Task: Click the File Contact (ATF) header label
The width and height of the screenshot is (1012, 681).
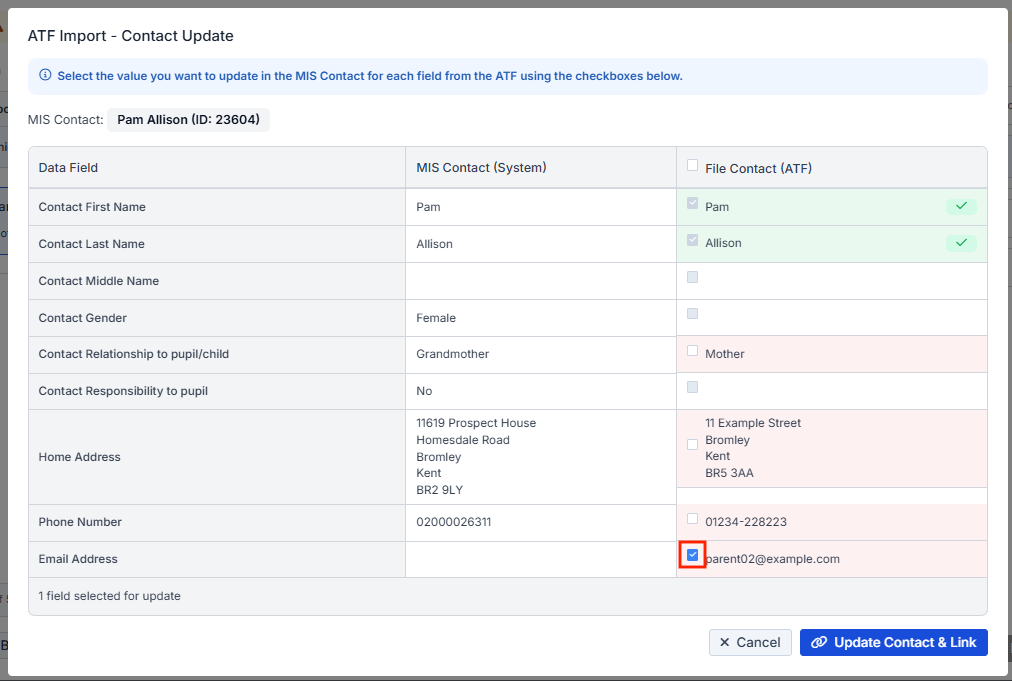Action: point(758,168)
